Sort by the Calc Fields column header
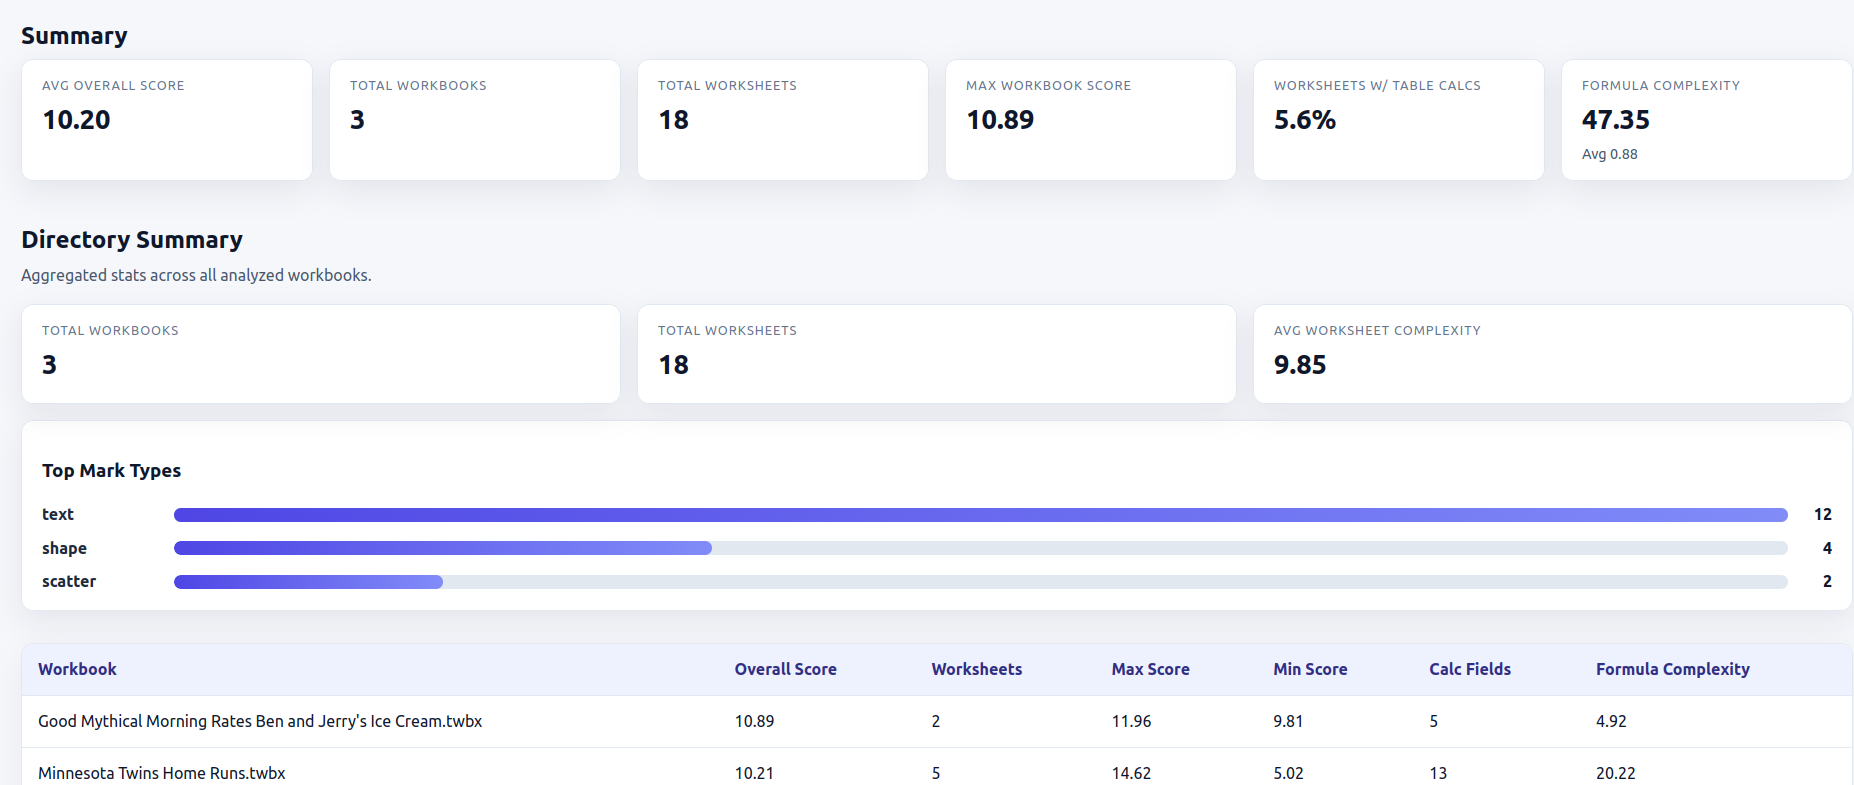Image resolution: width=1854 pixels, height=785 pixels. pos(1469,670)
